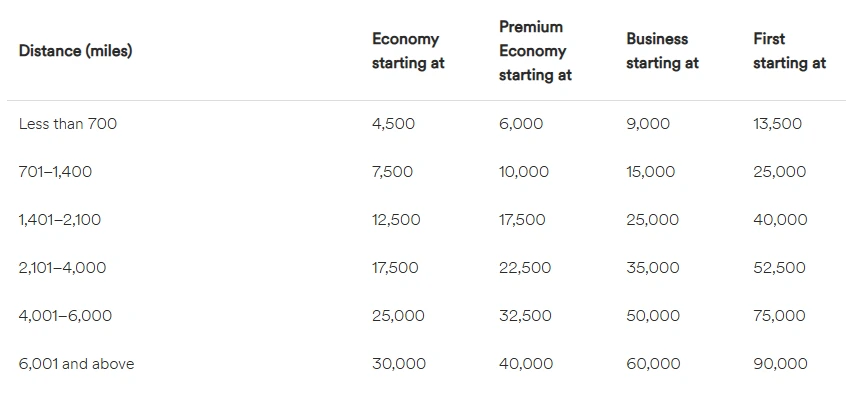This screenshot has width=846, height=397.
Task: Click the Distance (miles) column header
Action: click(76, 51)
